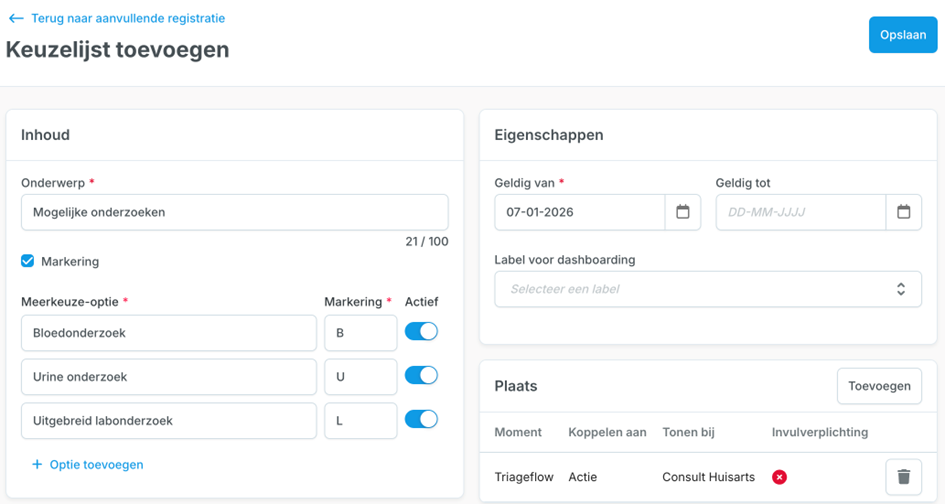Disable the Bloedonderzoek Actief toggle
The height and width of the screenshot is (504, 945).
tap(421, 332)
